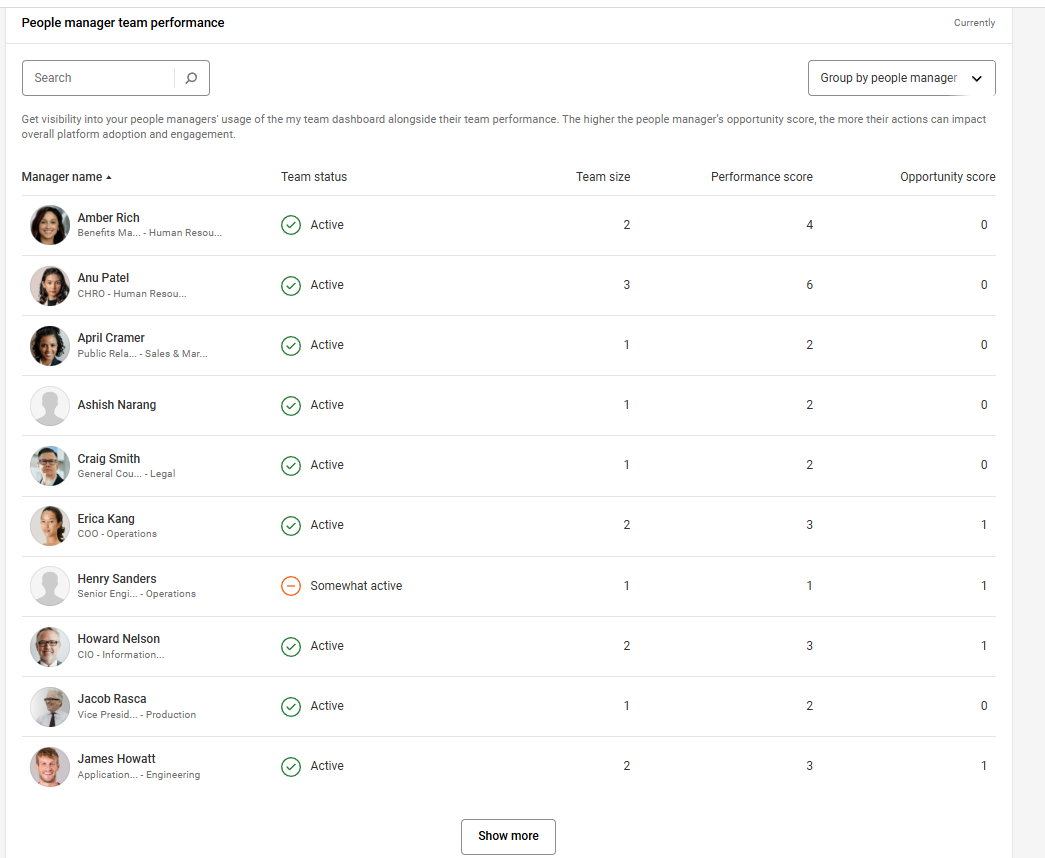
Task: Click the Show more button
Action: click(508, 836)
